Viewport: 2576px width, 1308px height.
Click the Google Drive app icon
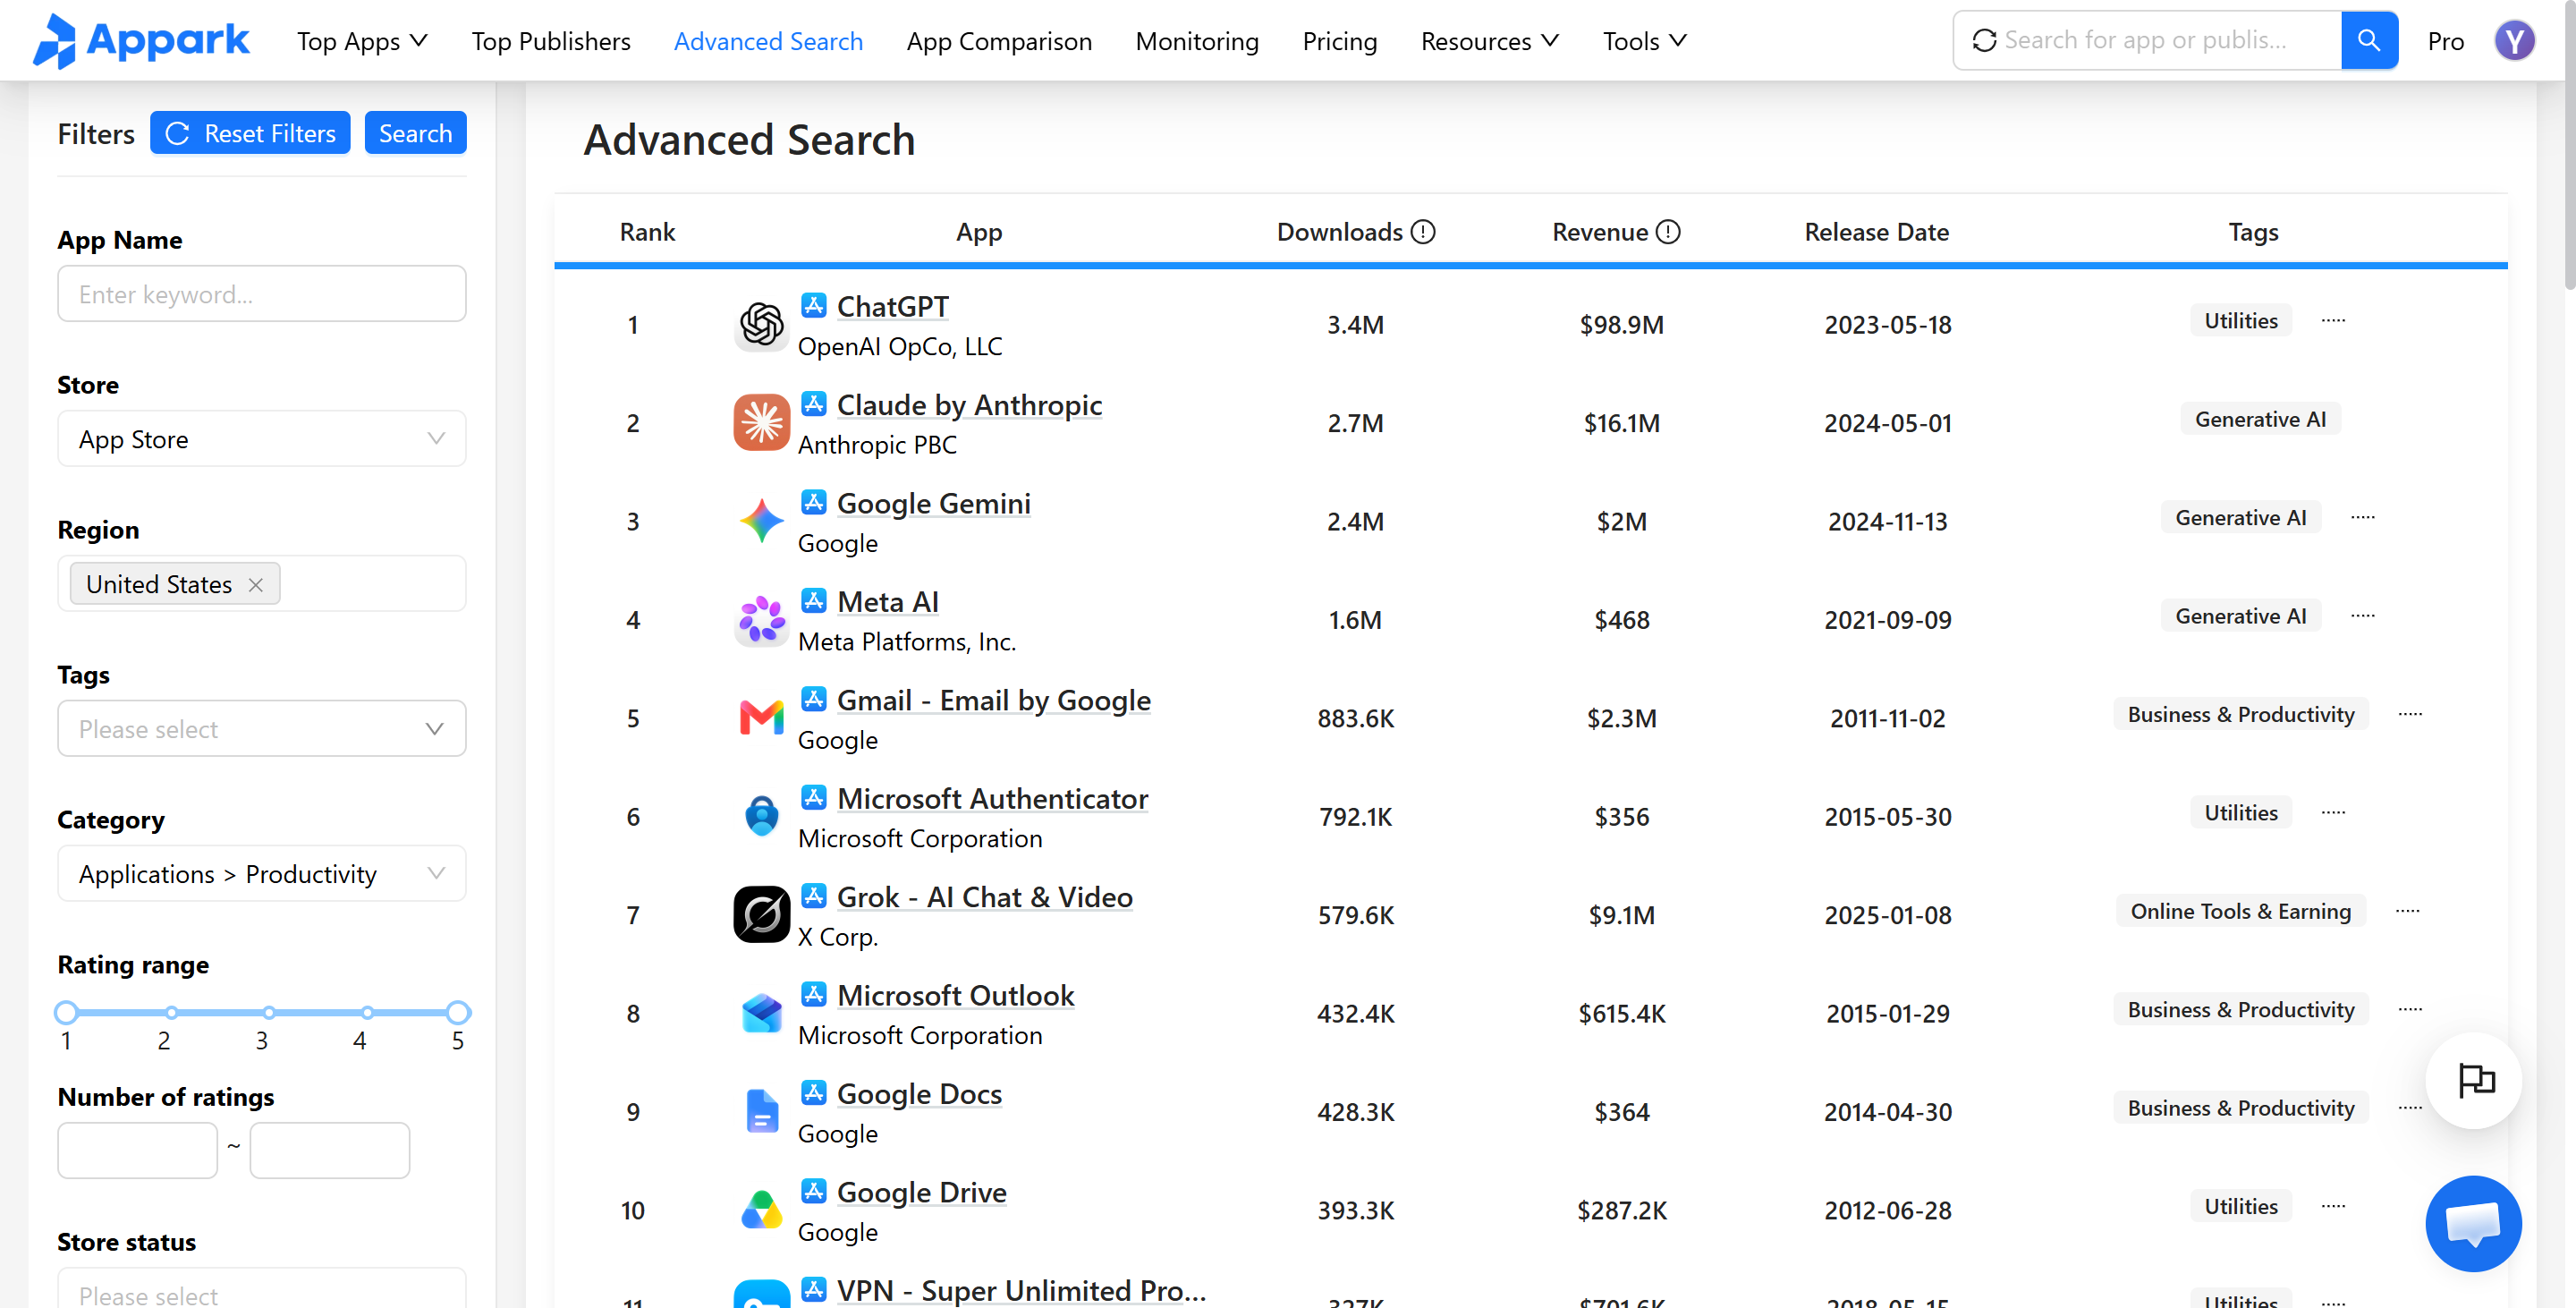click(761, 1210)
